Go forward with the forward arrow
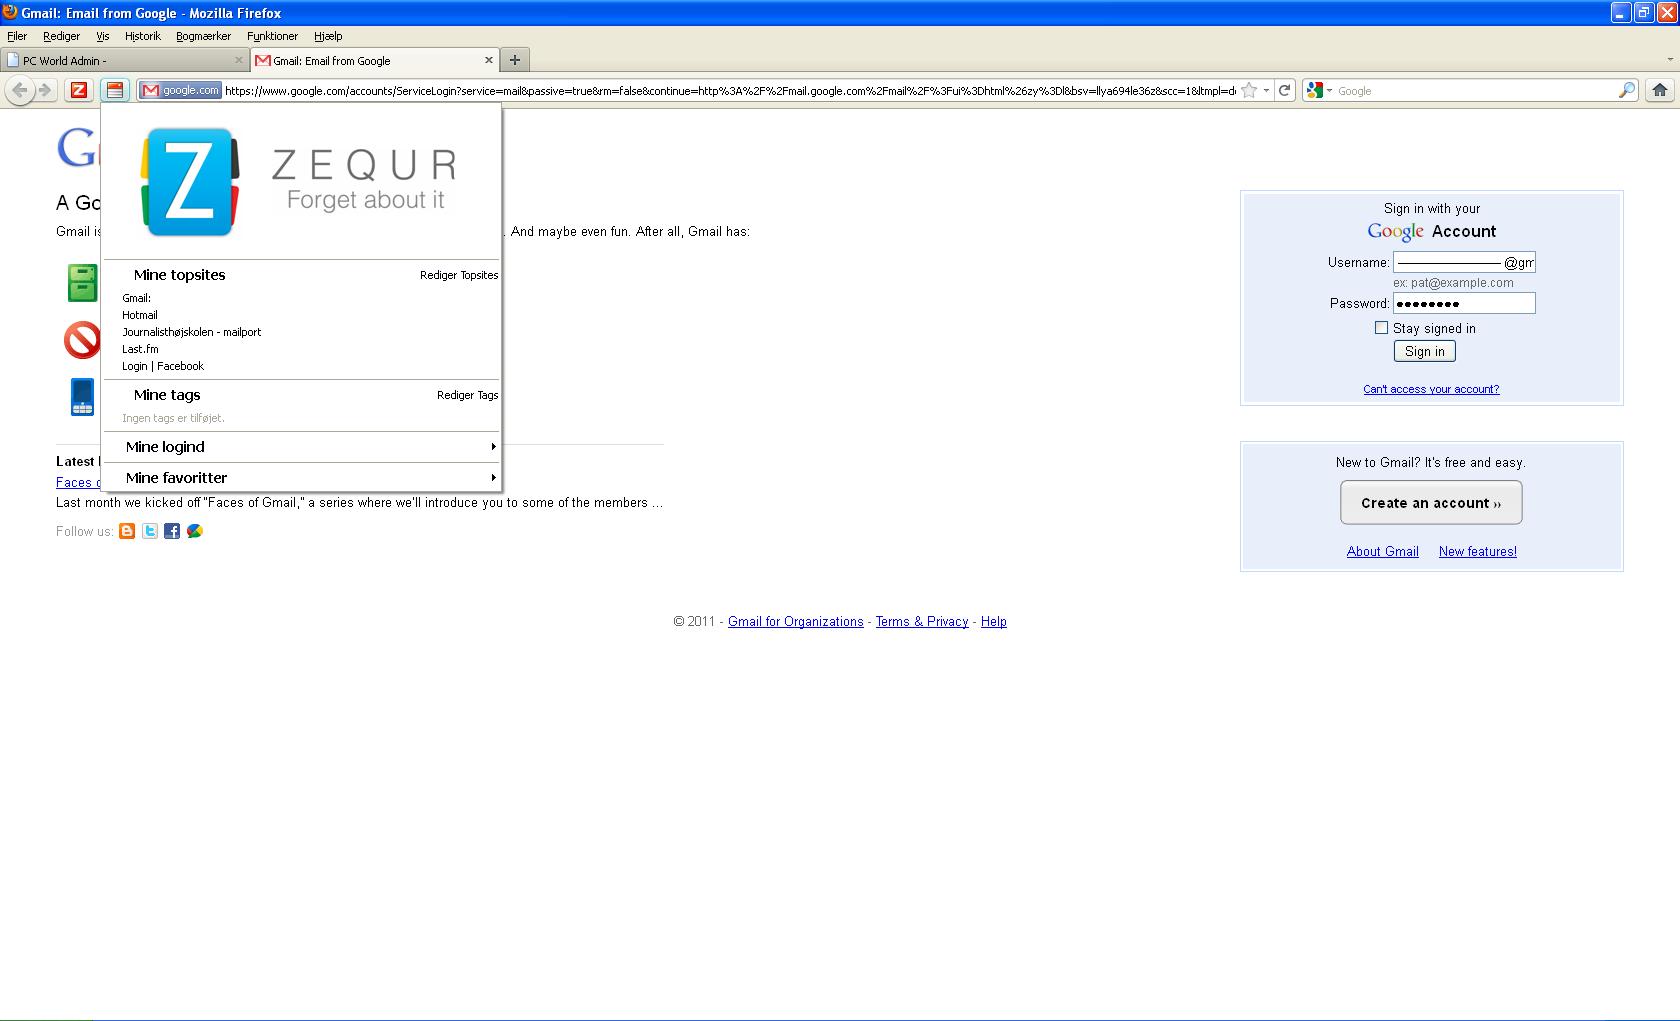Screen dimensions: 1680x1021 (x=44, y=90)
